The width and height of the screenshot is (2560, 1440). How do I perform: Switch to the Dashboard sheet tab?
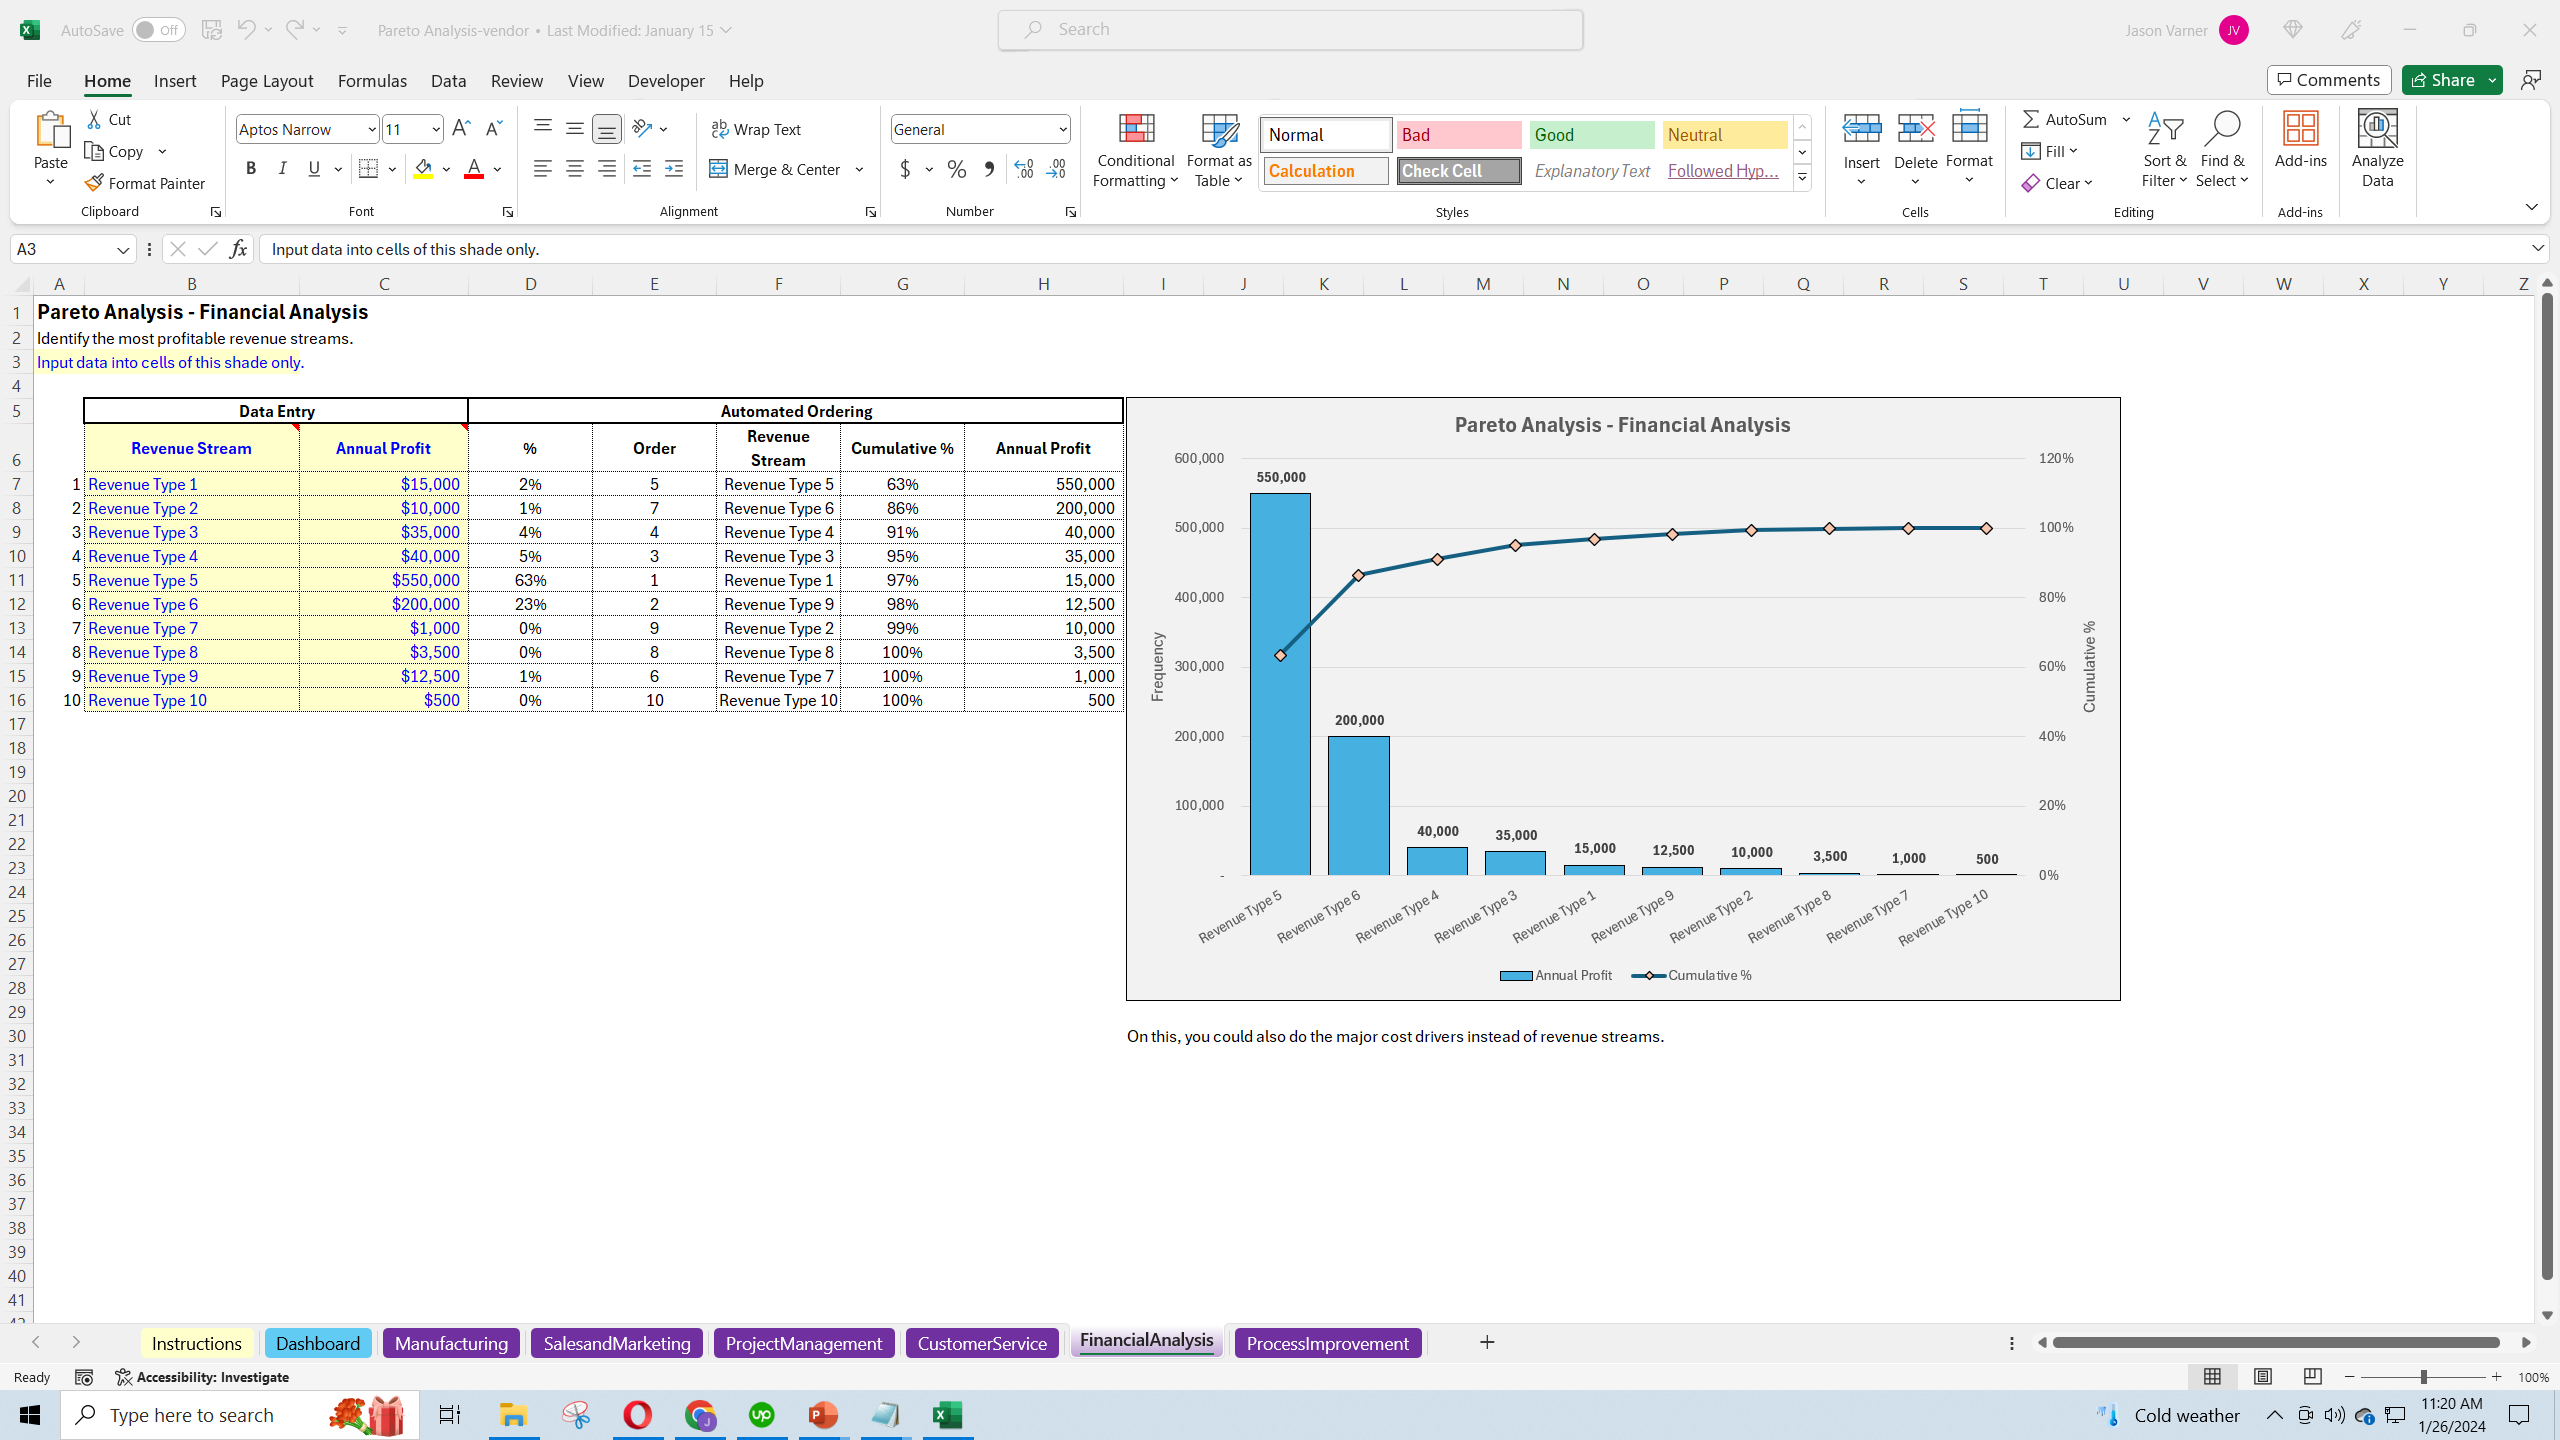coord(317,1343)
